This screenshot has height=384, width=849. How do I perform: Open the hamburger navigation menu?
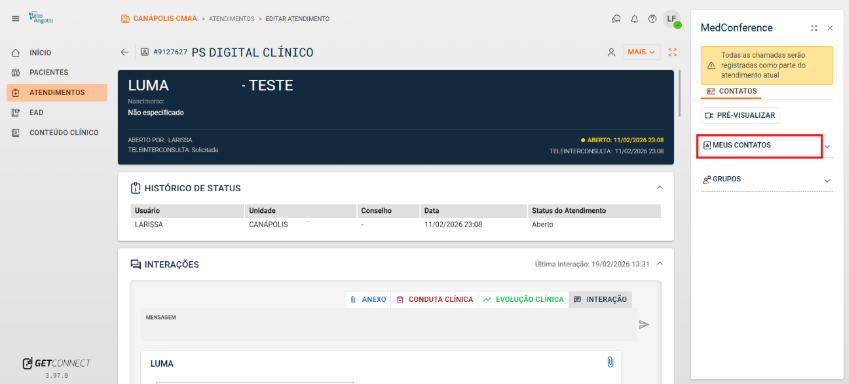[15, 18]
